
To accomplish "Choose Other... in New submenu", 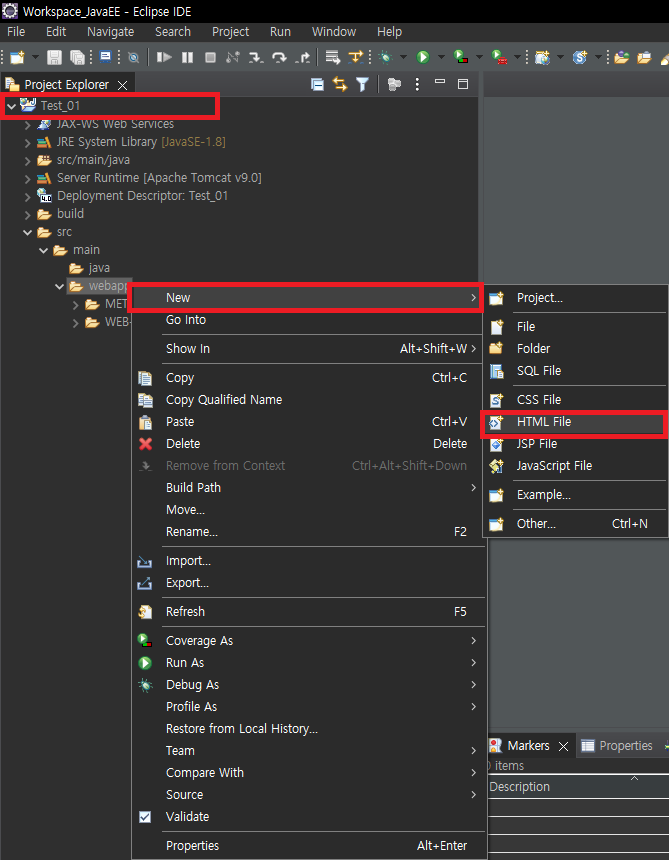I will 575,524.
